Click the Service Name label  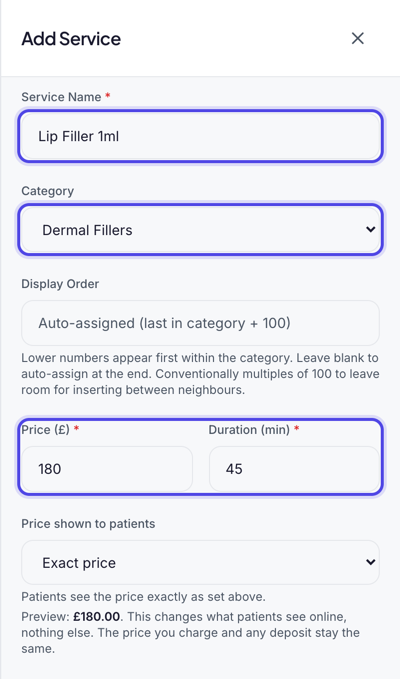point(61,97)
